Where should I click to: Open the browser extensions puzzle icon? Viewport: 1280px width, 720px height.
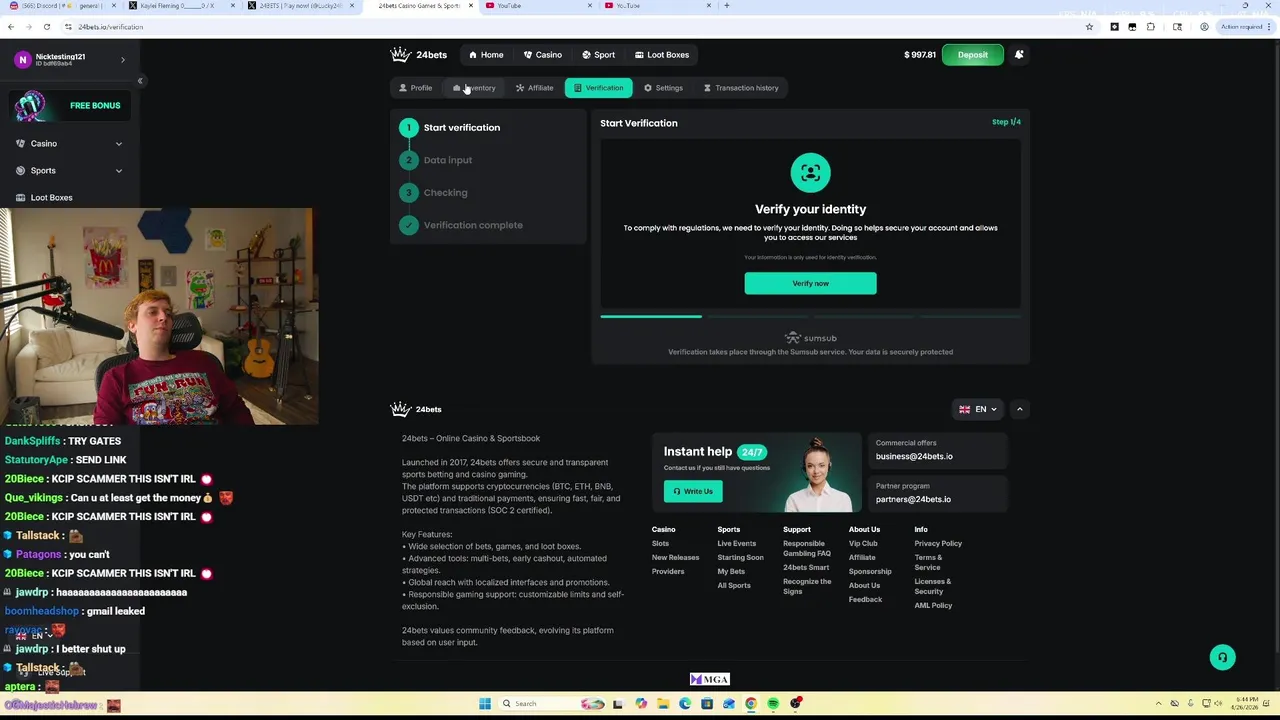click(x=1151, y=27)
